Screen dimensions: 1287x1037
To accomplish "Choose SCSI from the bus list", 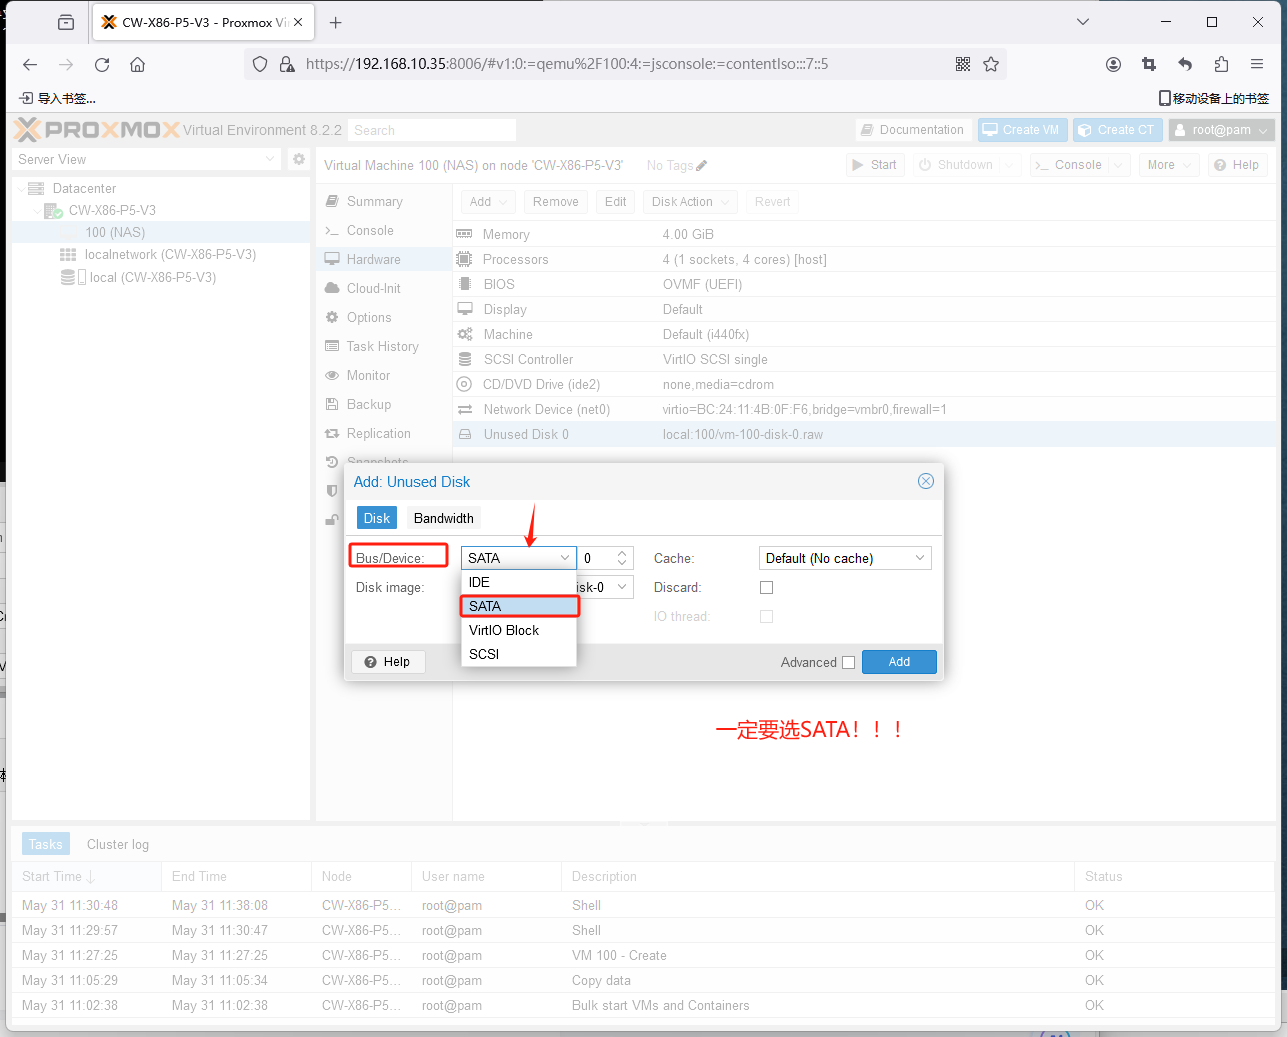I will pos(518,654).
